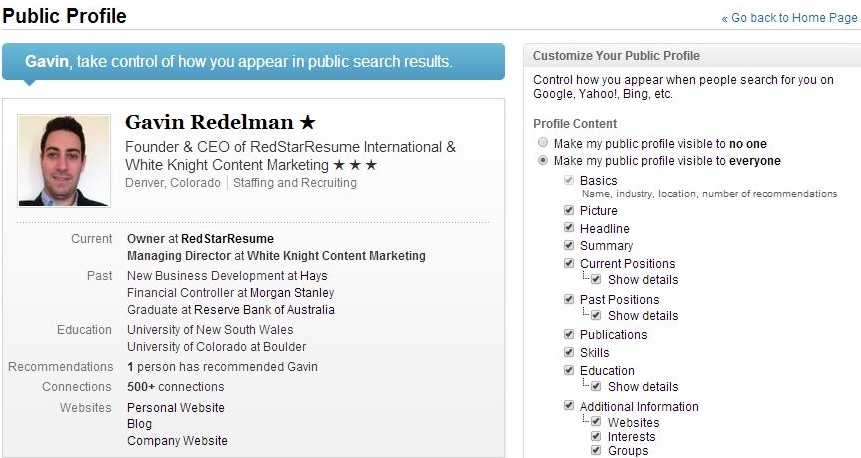Uncheck Additional Information checkbox

tap(569, 406)
